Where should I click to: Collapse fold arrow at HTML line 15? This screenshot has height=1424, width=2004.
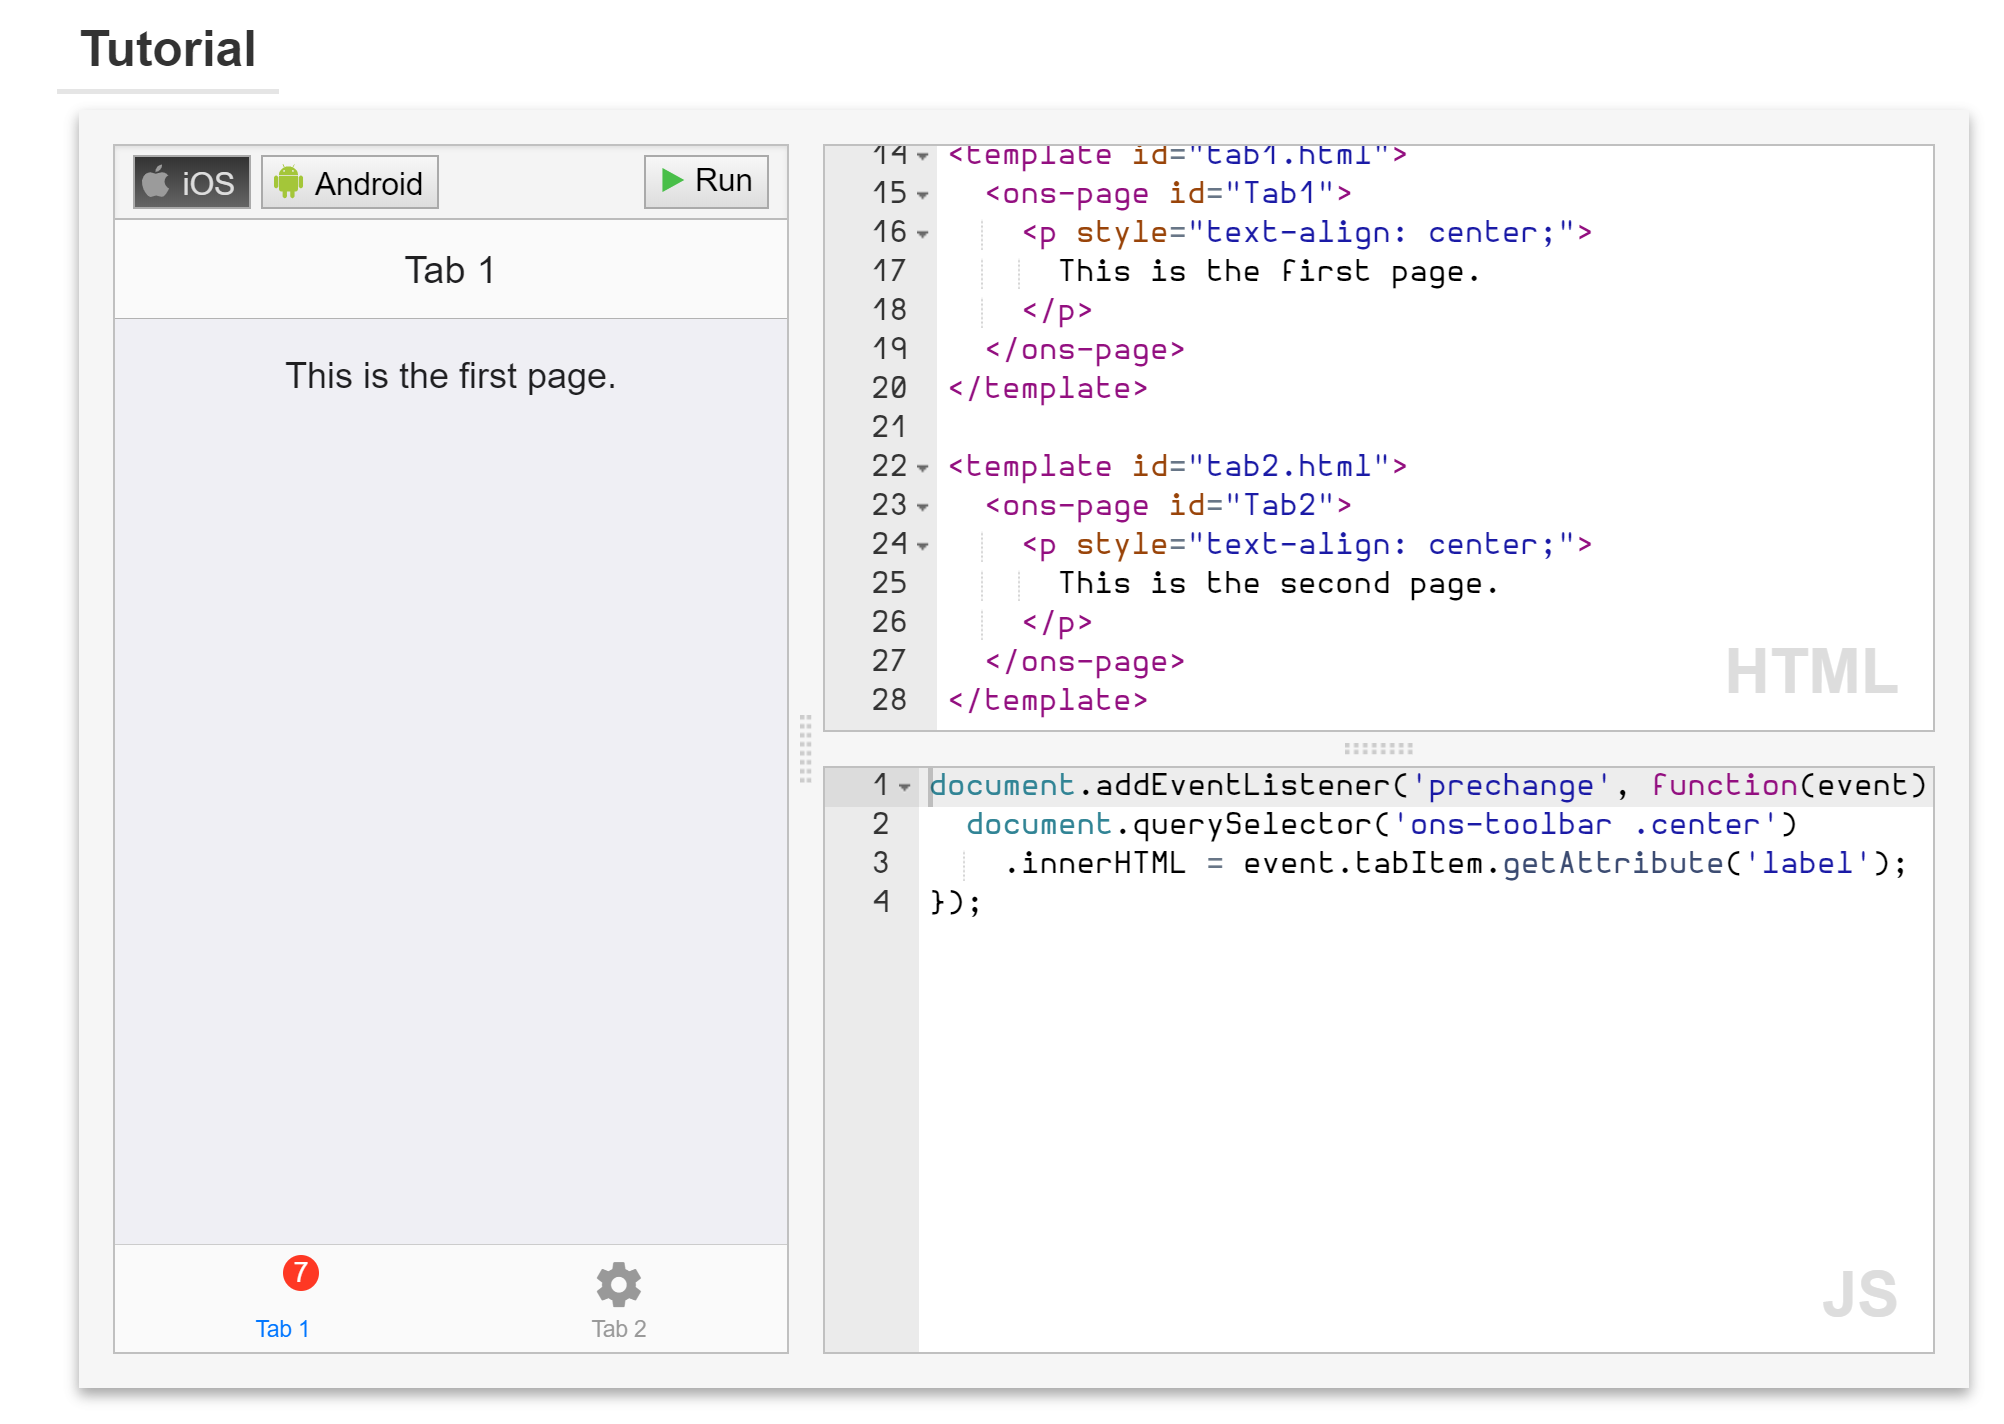923,194
